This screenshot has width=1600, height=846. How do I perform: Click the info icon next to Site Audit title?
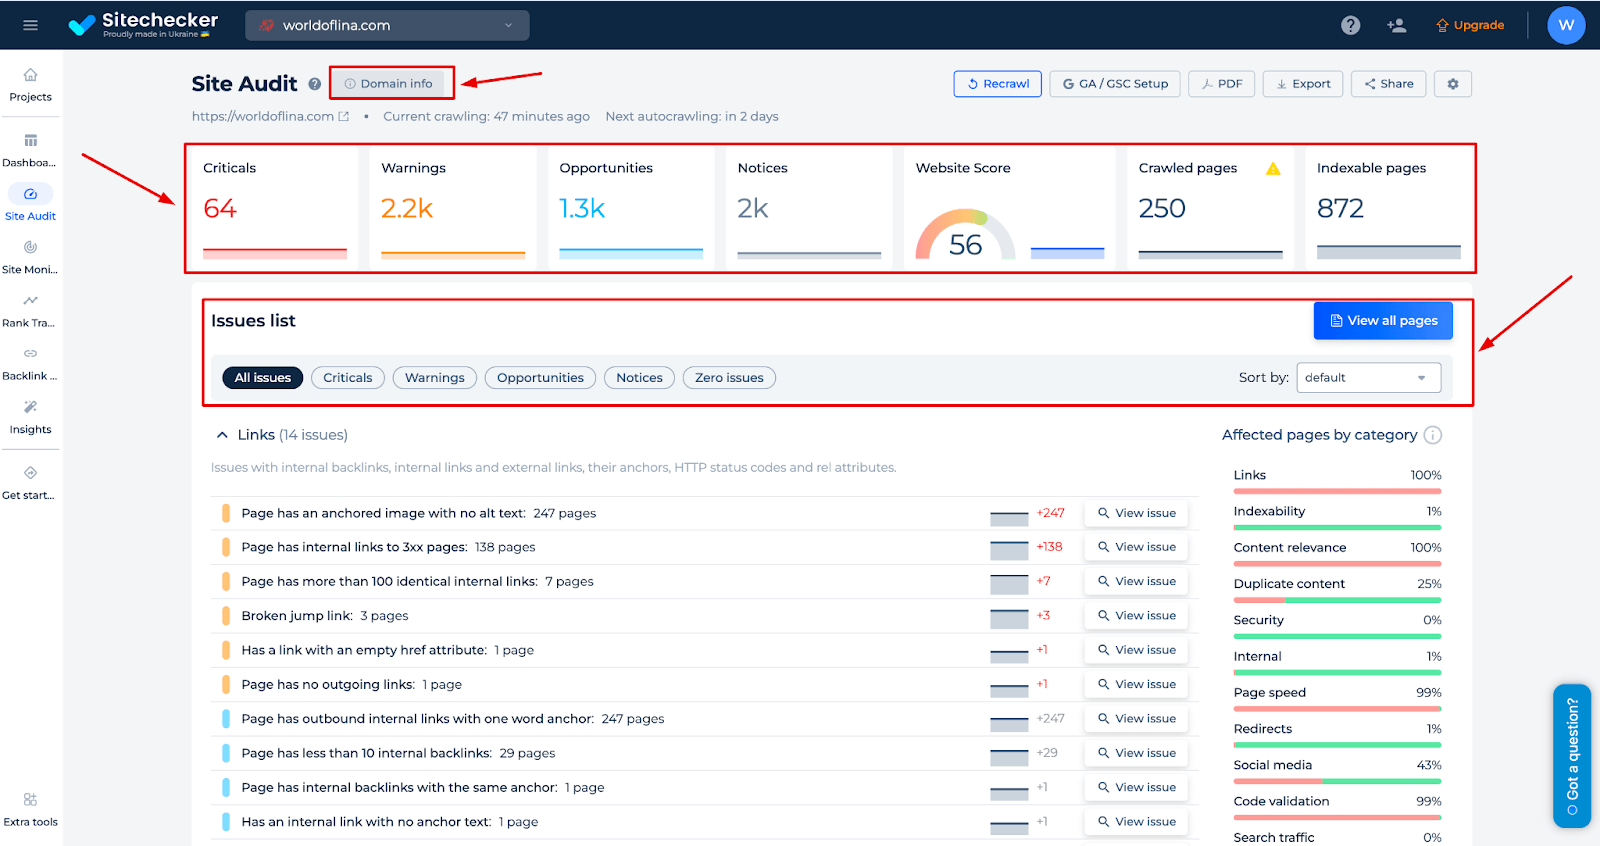[315, 84]
